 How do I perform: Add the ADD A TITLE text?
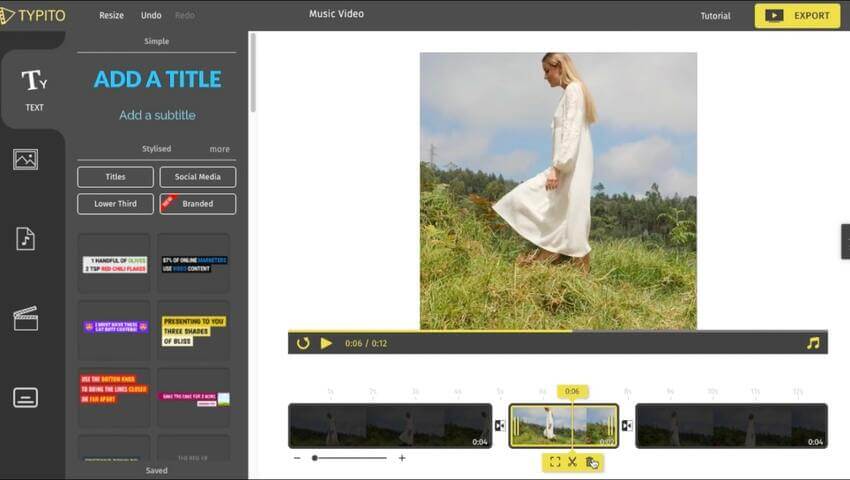tap(157, 79)
